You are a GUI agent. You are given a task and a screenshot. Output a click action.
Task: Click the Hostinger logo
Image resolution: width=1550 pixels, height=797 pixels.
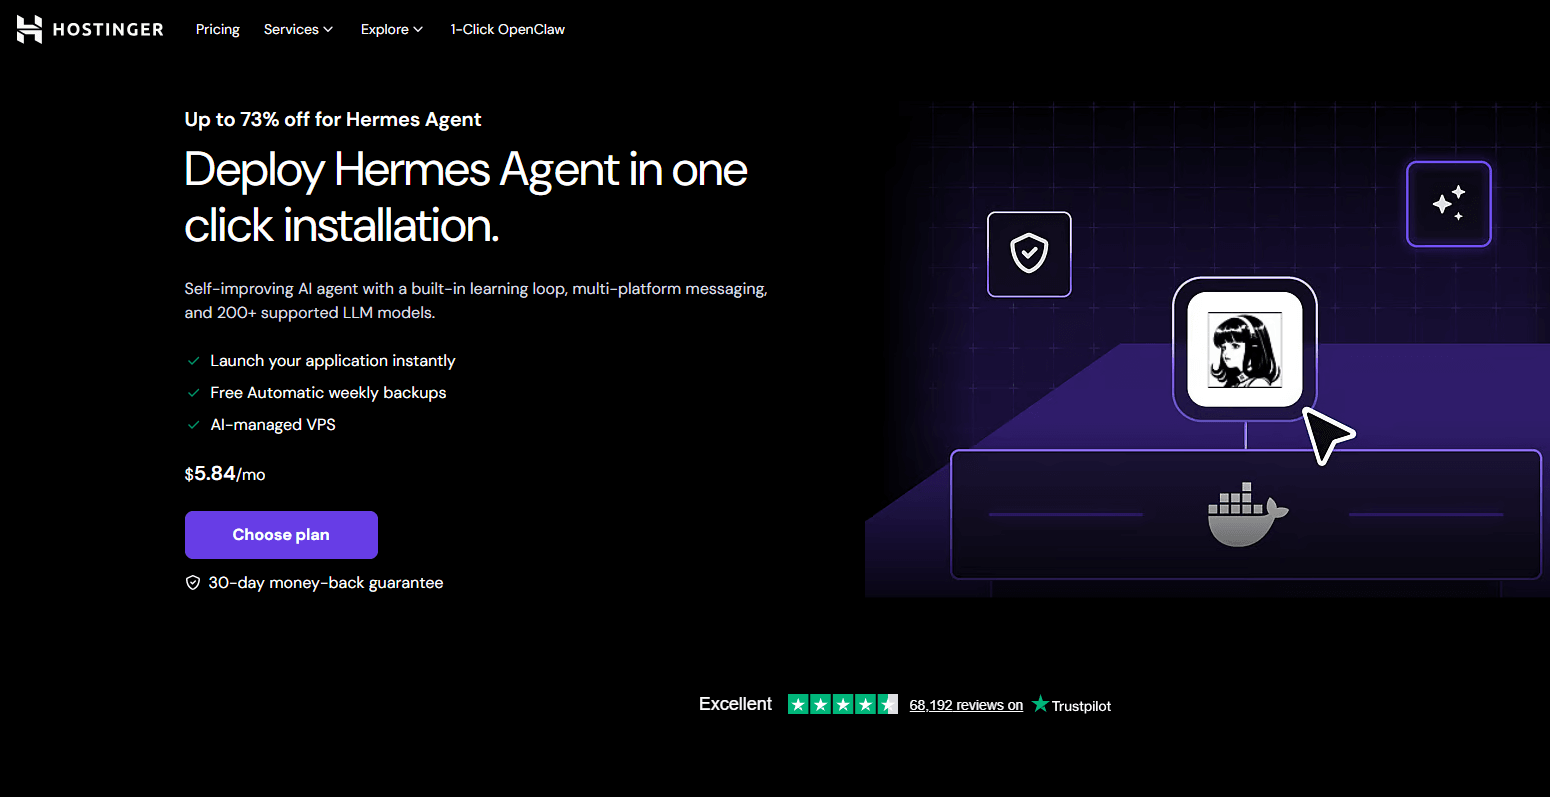[x=90, y=29]
